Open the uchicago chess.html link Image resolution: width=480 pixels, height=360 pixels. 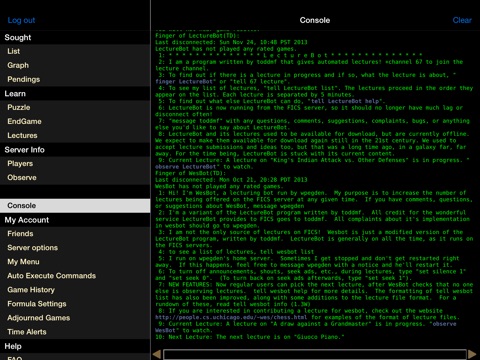(232, 317)
